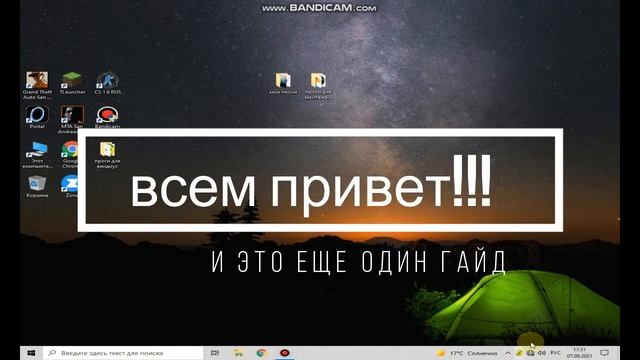This screenshot has height=360, width=640.
Task: Select Этот компьютер desktop icon
Action: click(37, 155)
